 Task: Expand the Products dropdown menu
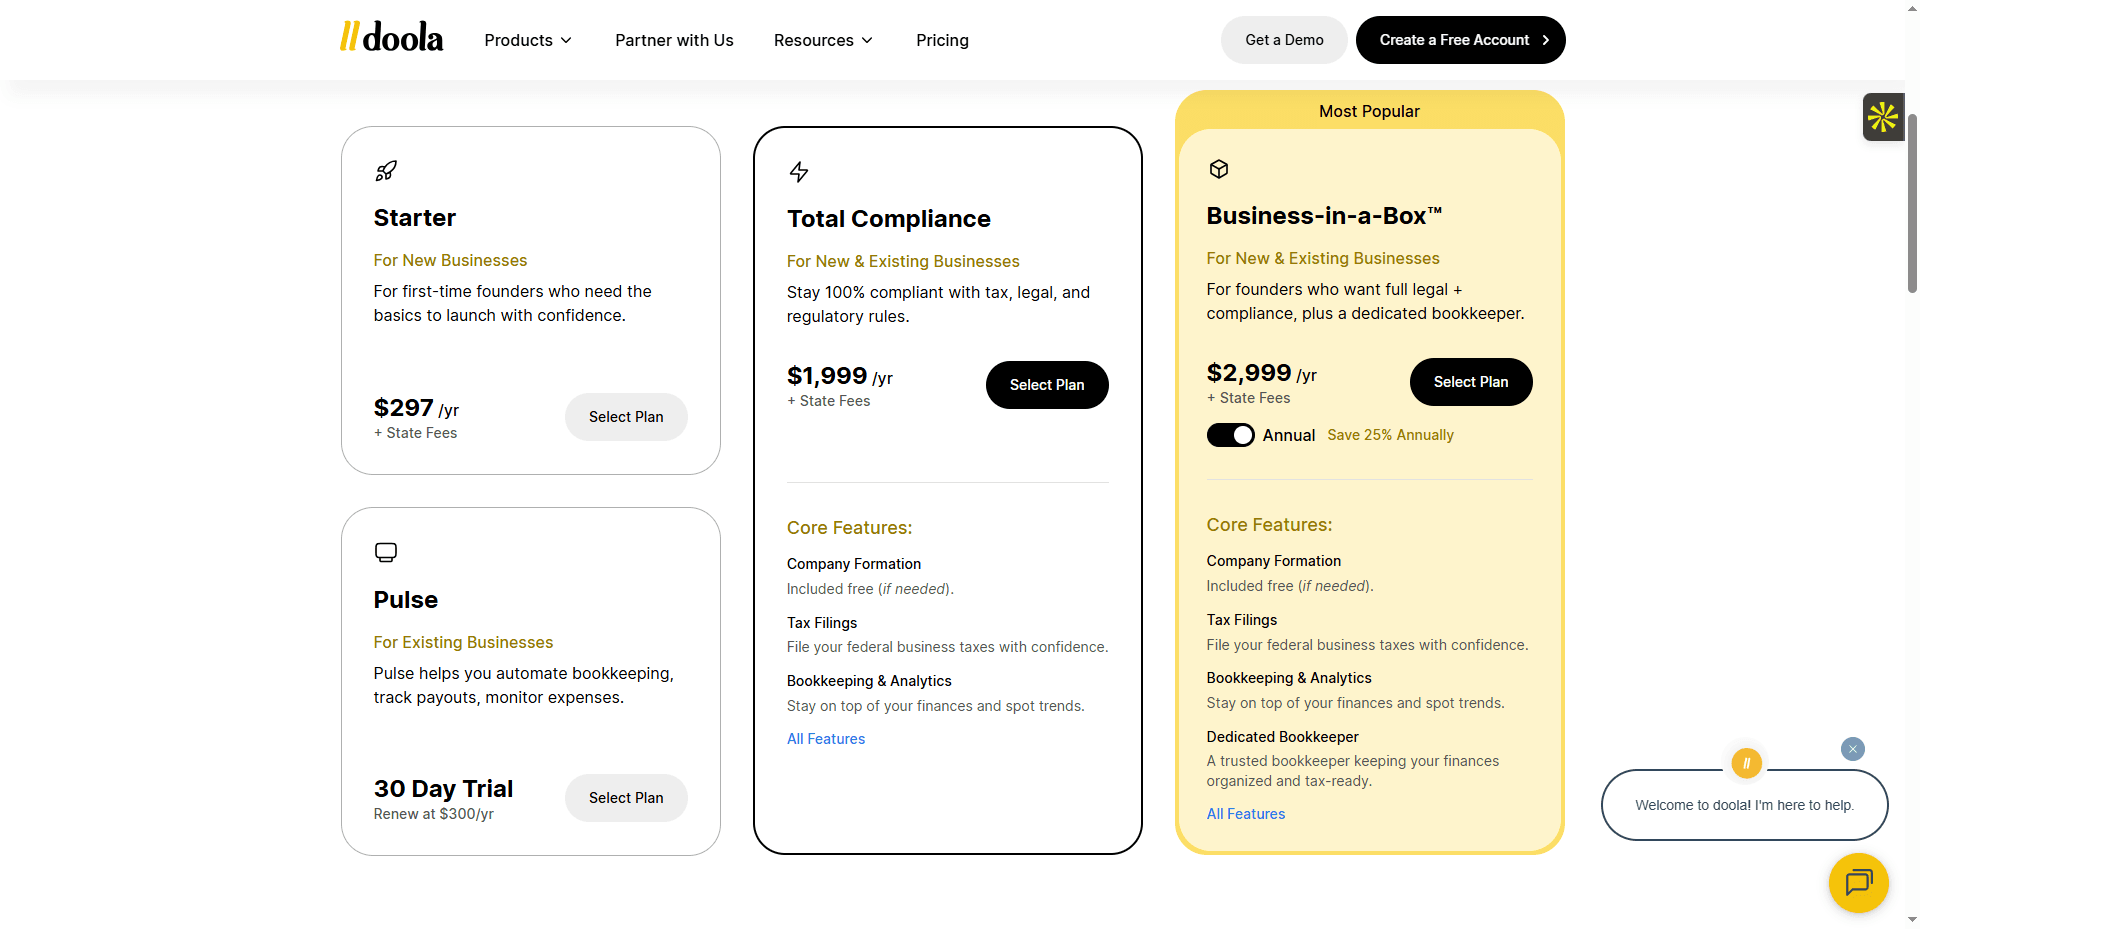tap(528, 40)
